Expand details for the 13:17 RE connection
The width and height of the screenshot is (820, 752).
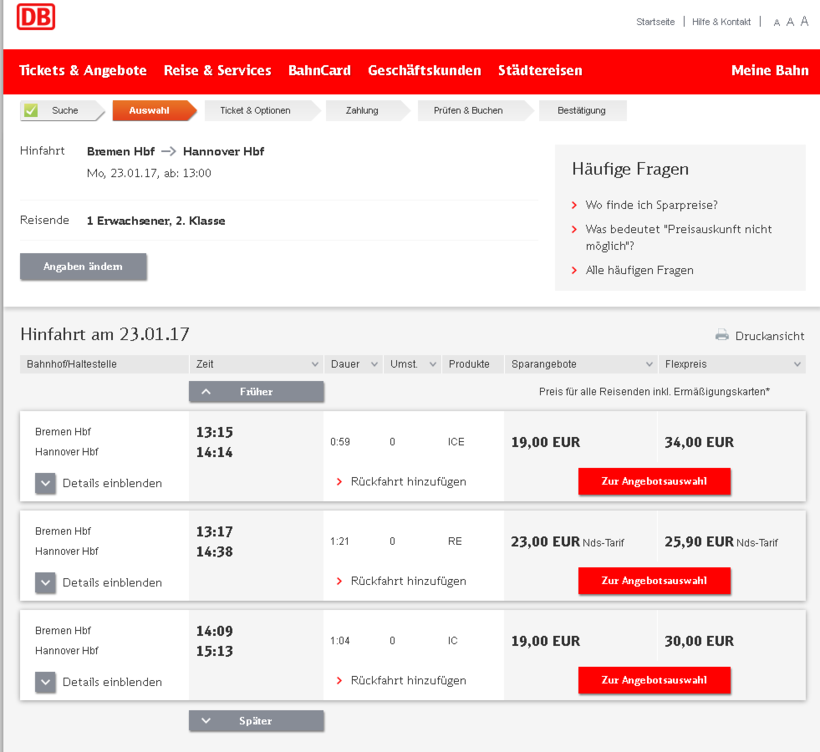point(45,583)
